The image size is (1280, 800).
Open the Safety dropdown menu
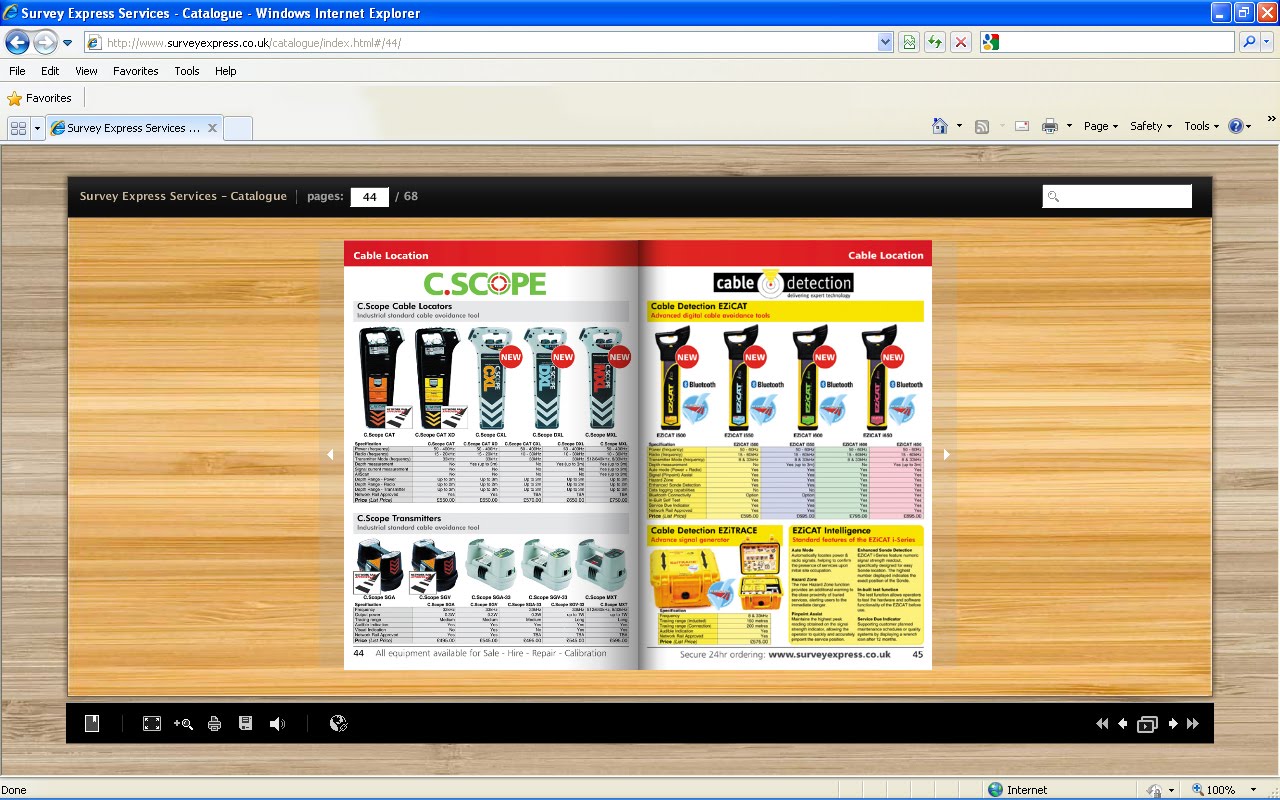point(1150,126)
